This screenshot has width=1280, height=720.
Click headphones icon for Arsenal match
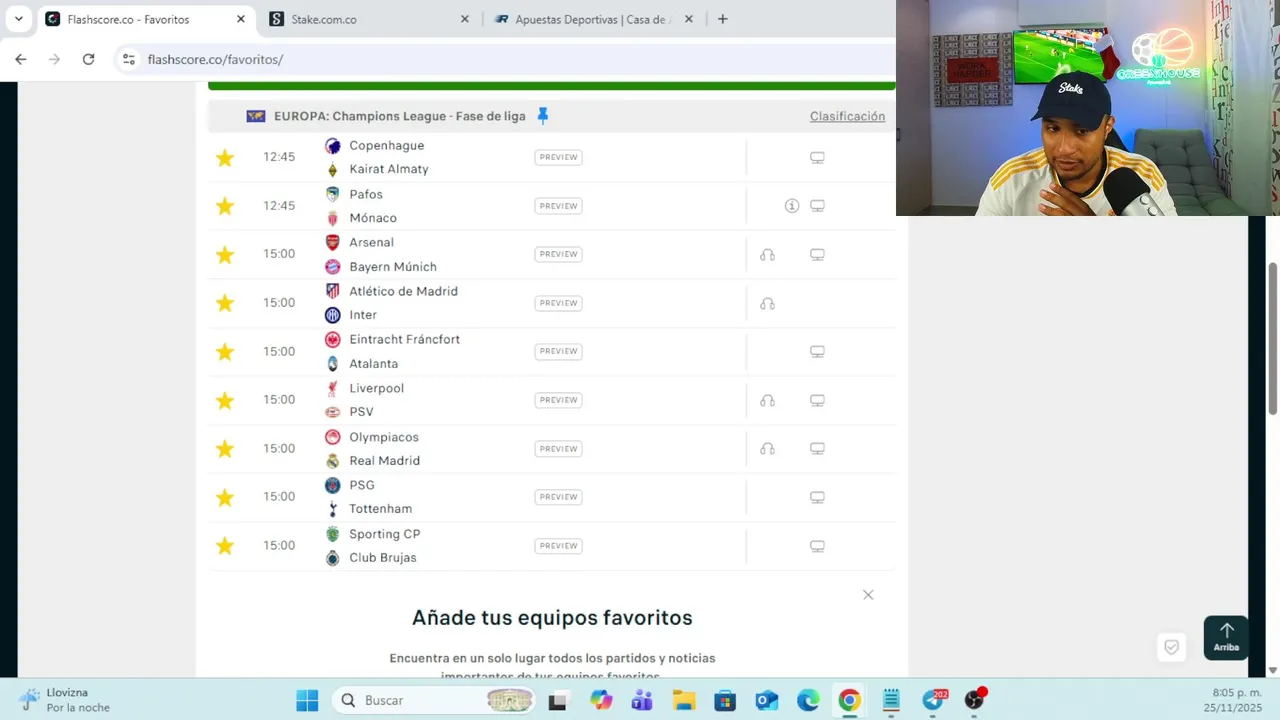click(x=767, y=255)
